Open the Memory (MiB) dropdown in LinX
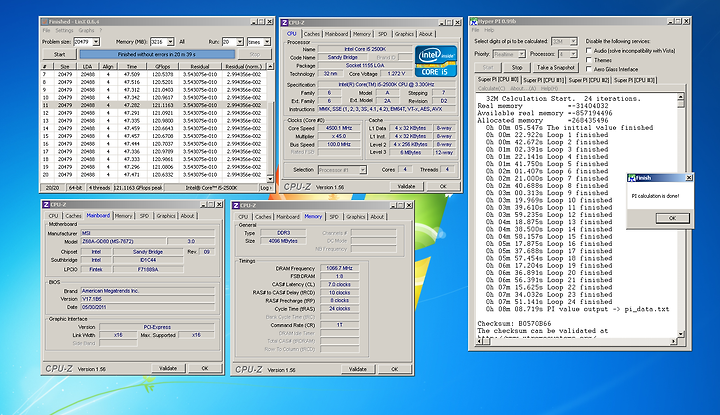The height and width of the screenshot is (415, 720). click(x=170, y=42)
